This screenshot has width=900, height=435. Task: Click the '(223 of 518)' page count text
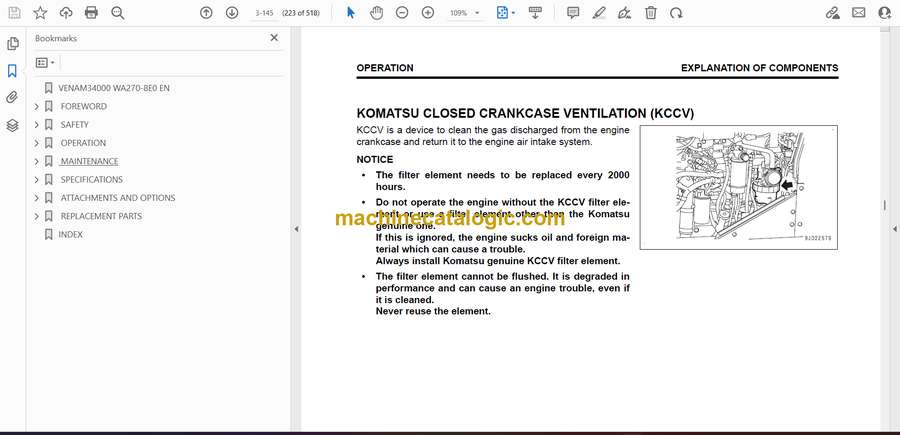tap(301, 13)
